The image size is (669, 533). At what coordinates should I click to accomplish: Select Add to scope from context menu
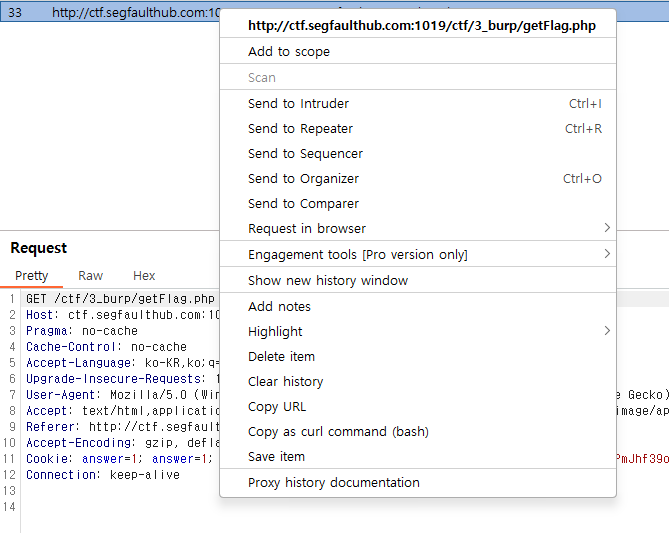click(x=289, y=52)
